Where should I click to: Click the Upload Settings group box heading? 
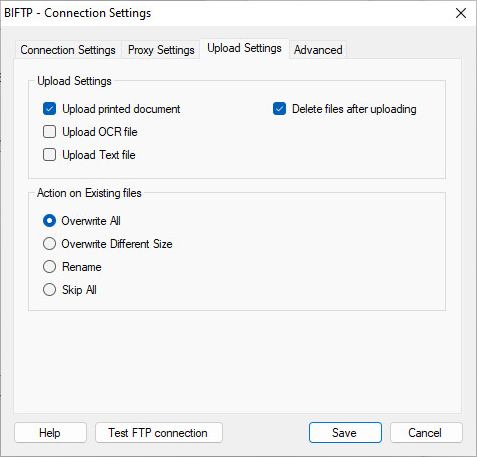(74, 81)
